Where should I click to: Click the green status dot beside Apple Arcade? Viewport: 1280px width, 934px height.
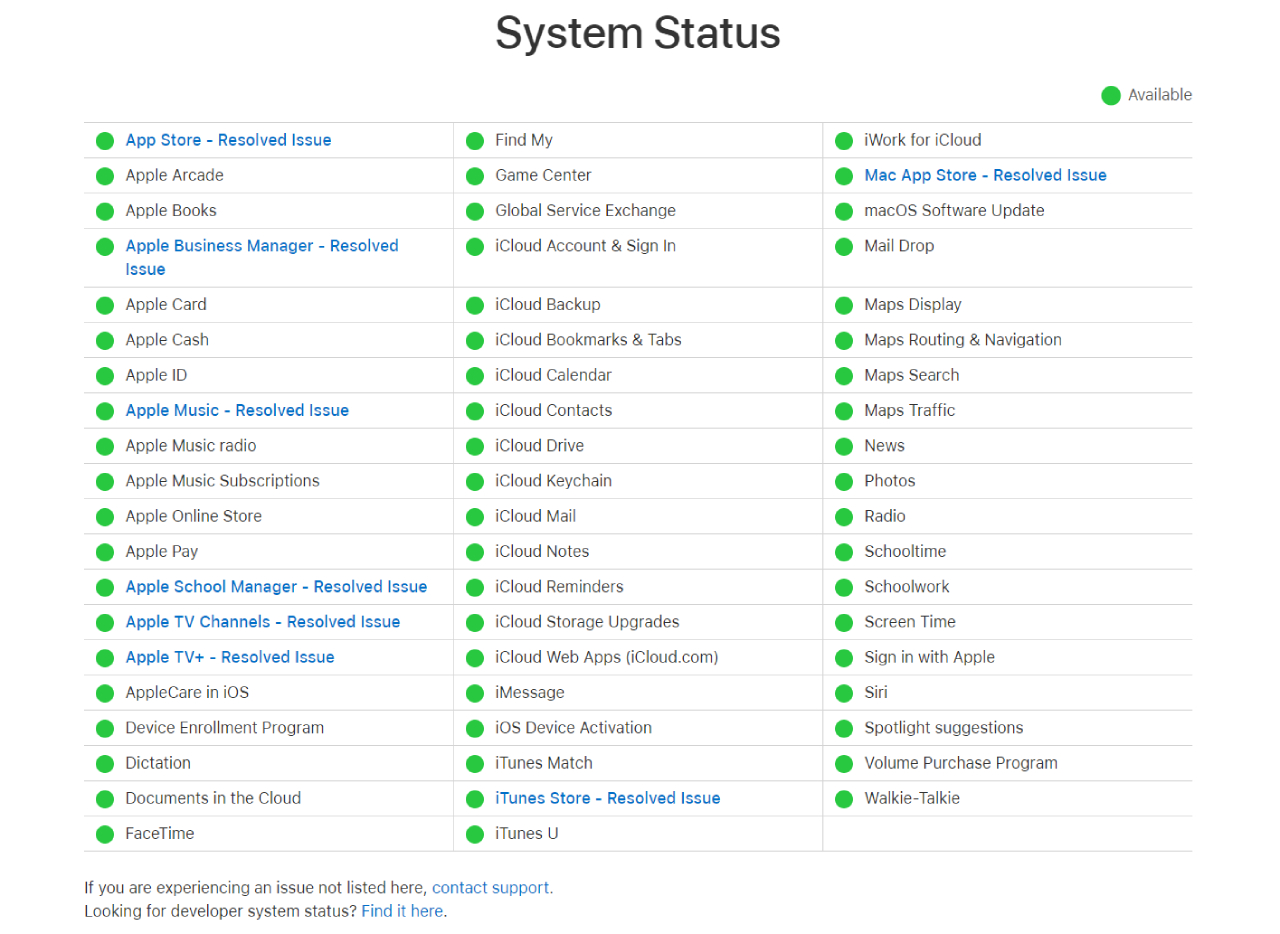105,176
